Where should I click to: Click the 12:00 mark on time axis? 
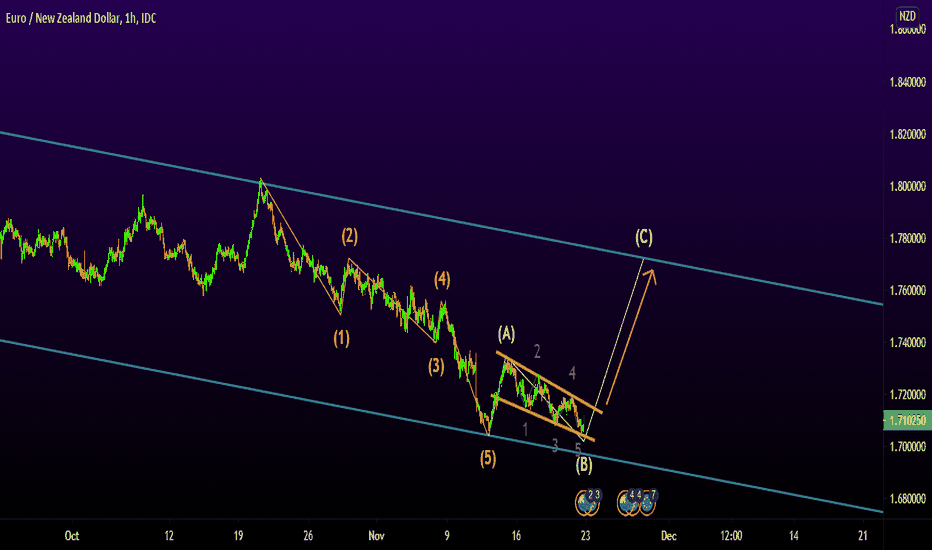coord(731,536)
